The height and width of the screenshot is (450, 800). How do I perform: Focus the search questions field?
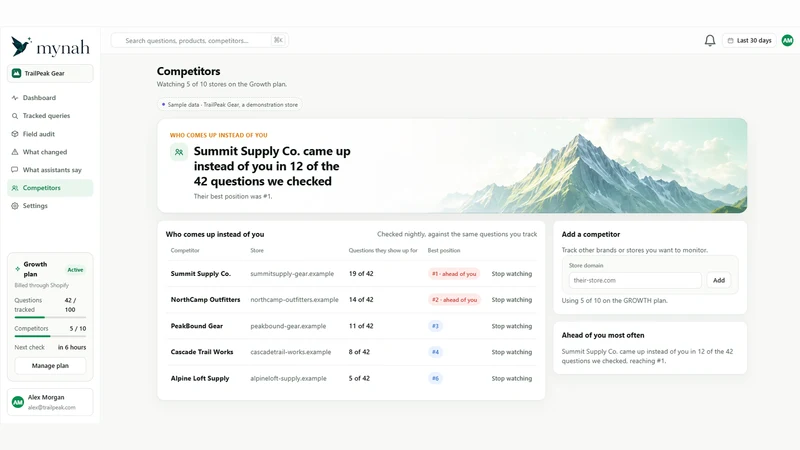tap(199, 40)
